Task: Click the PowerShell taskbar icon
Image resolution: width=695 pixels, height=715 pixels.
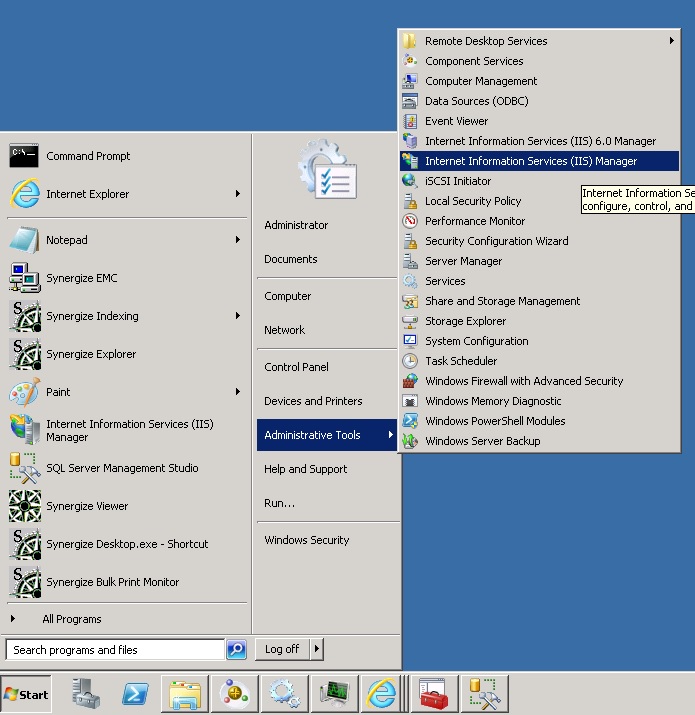Action: click(135, 694)
